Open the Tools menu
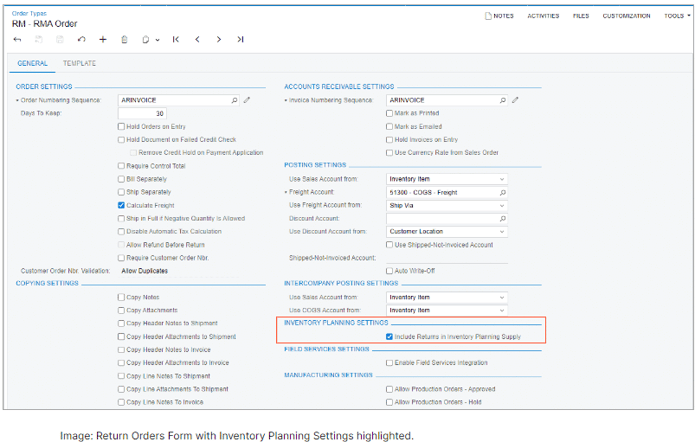The height and width of the screenshot is (442, 695). 676,16
